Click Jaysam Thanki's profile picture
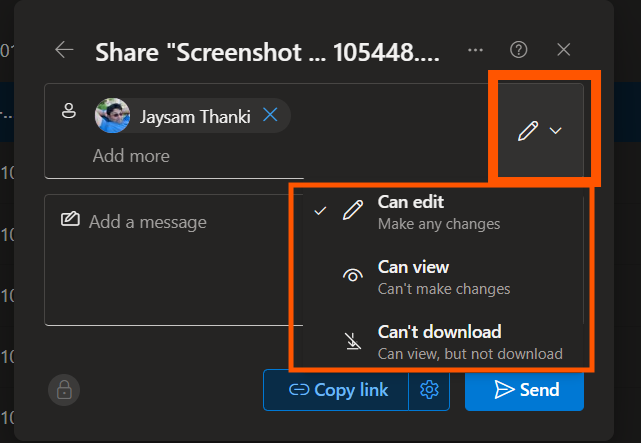 click(112, 116)
